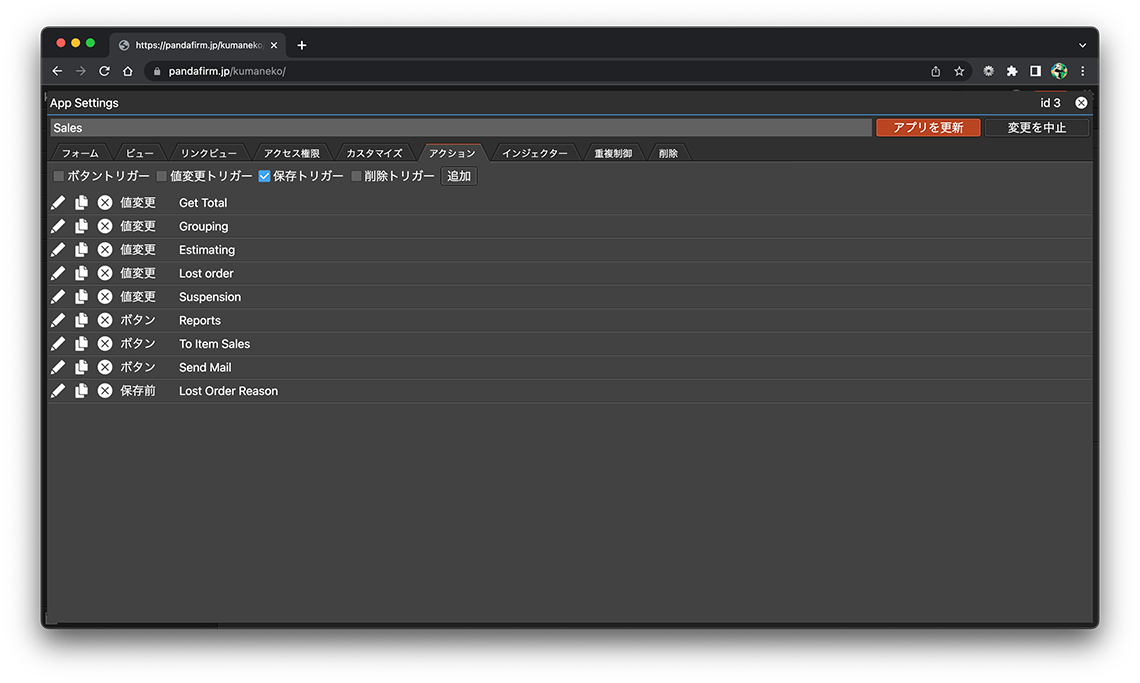Viewport: 1140px width, 683px height.
Task: Duplicate the To Item Sales action
Action: 81,344
